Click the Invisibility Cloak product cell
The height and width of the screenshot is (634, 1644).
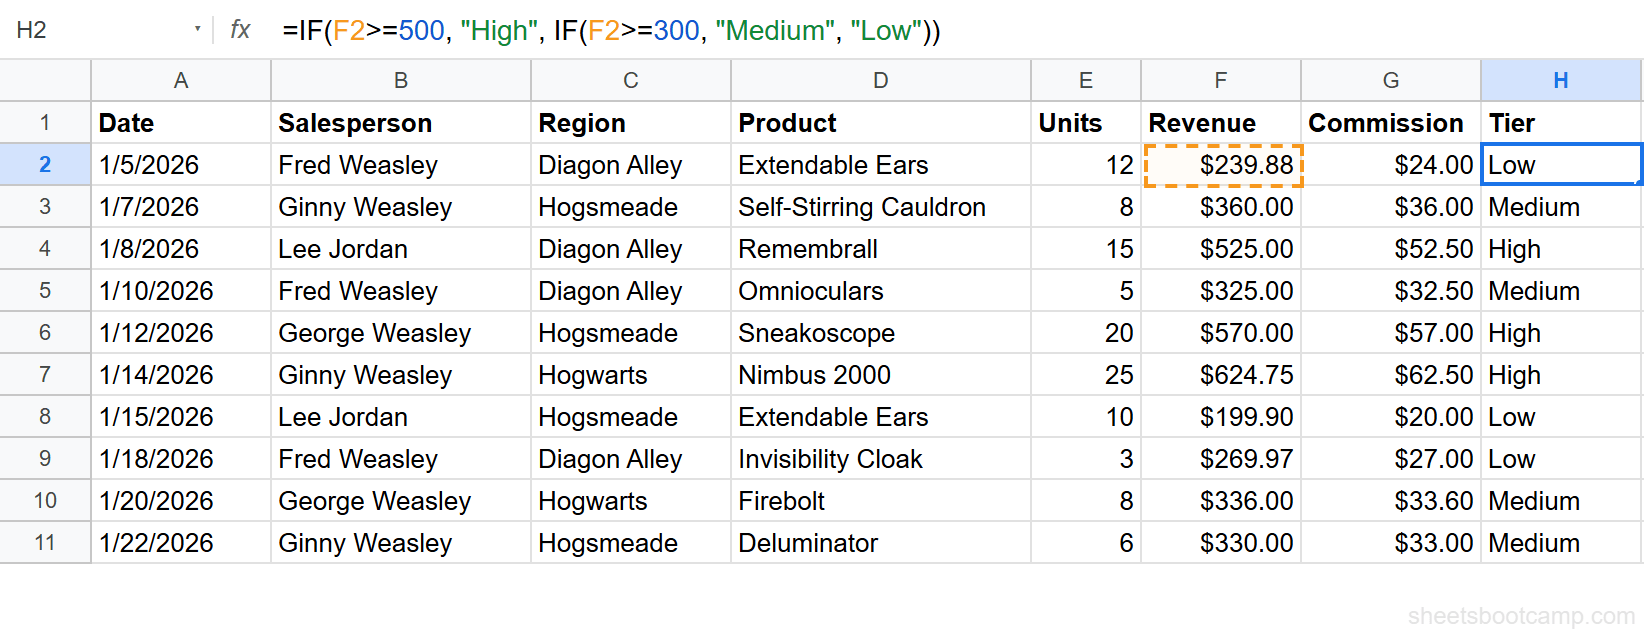[x=879, y=459]
